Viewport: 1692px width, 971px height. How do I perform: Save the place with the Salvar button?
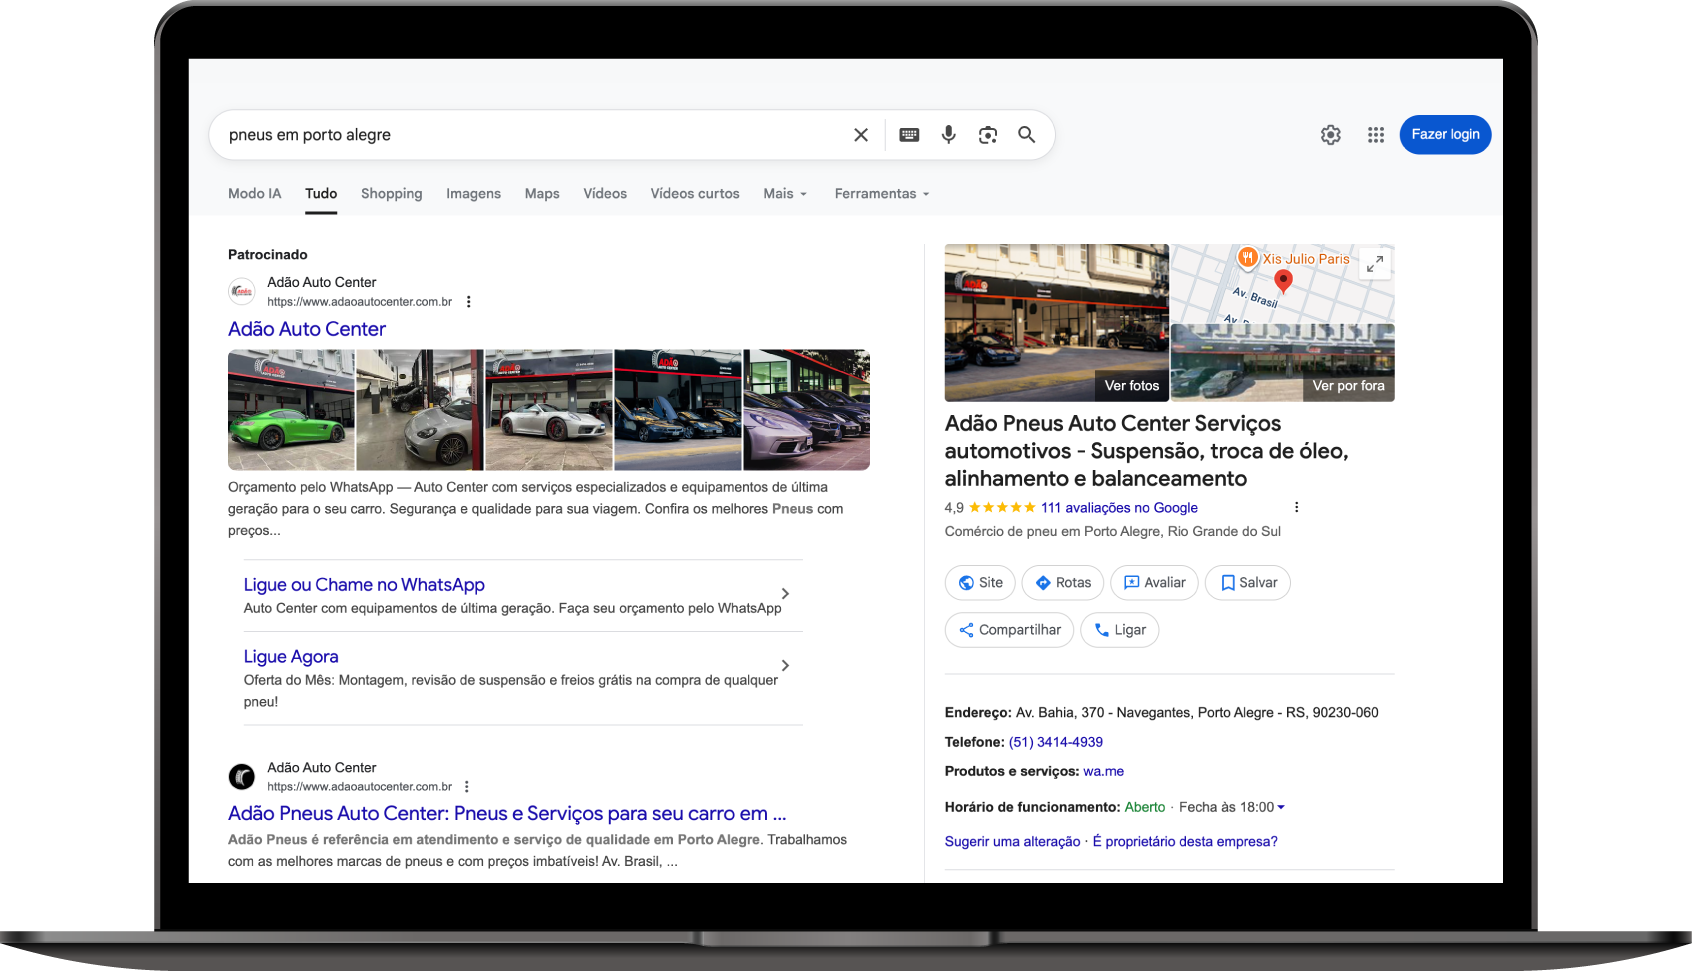point(1248,583)
